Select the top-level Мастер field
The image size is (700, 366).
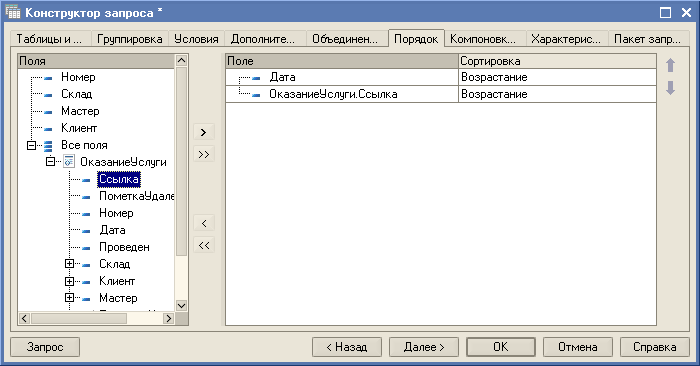[x=80, y=111]
